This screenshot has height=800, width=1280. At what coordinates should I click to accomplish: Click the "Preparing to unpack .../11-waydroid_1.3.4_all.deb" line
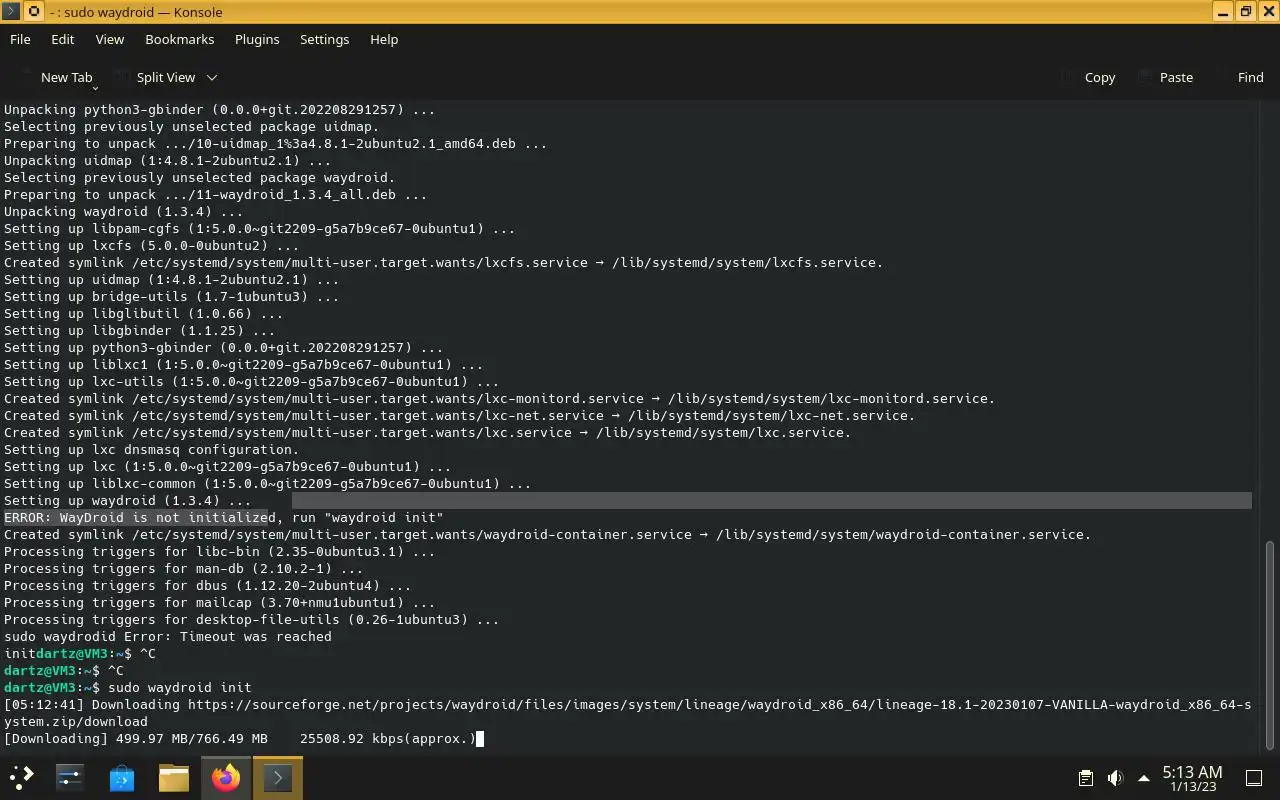[x=216, y=194]
